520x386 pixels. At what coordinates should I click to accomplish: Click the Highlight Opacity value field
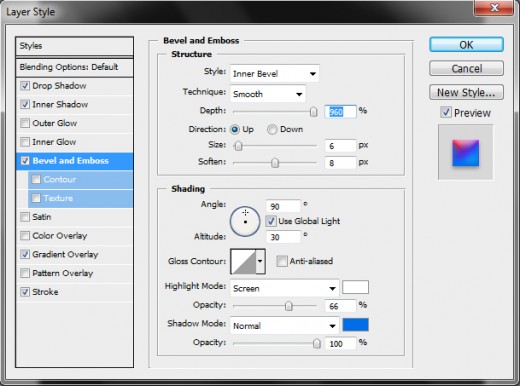pos(340,306)
